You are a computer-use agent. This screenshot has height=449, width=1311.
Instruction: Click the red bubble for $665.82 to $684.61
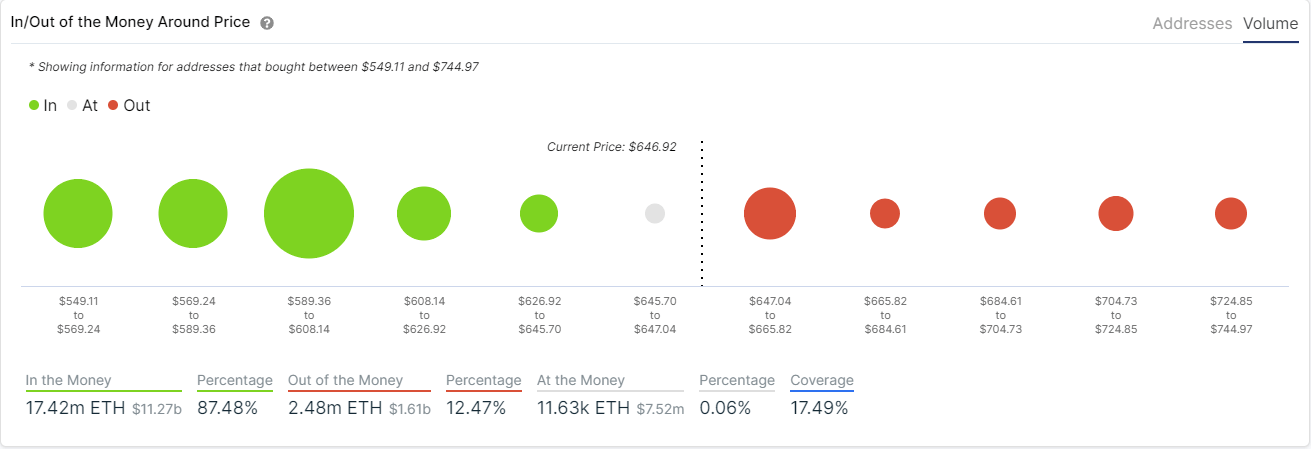885,213
